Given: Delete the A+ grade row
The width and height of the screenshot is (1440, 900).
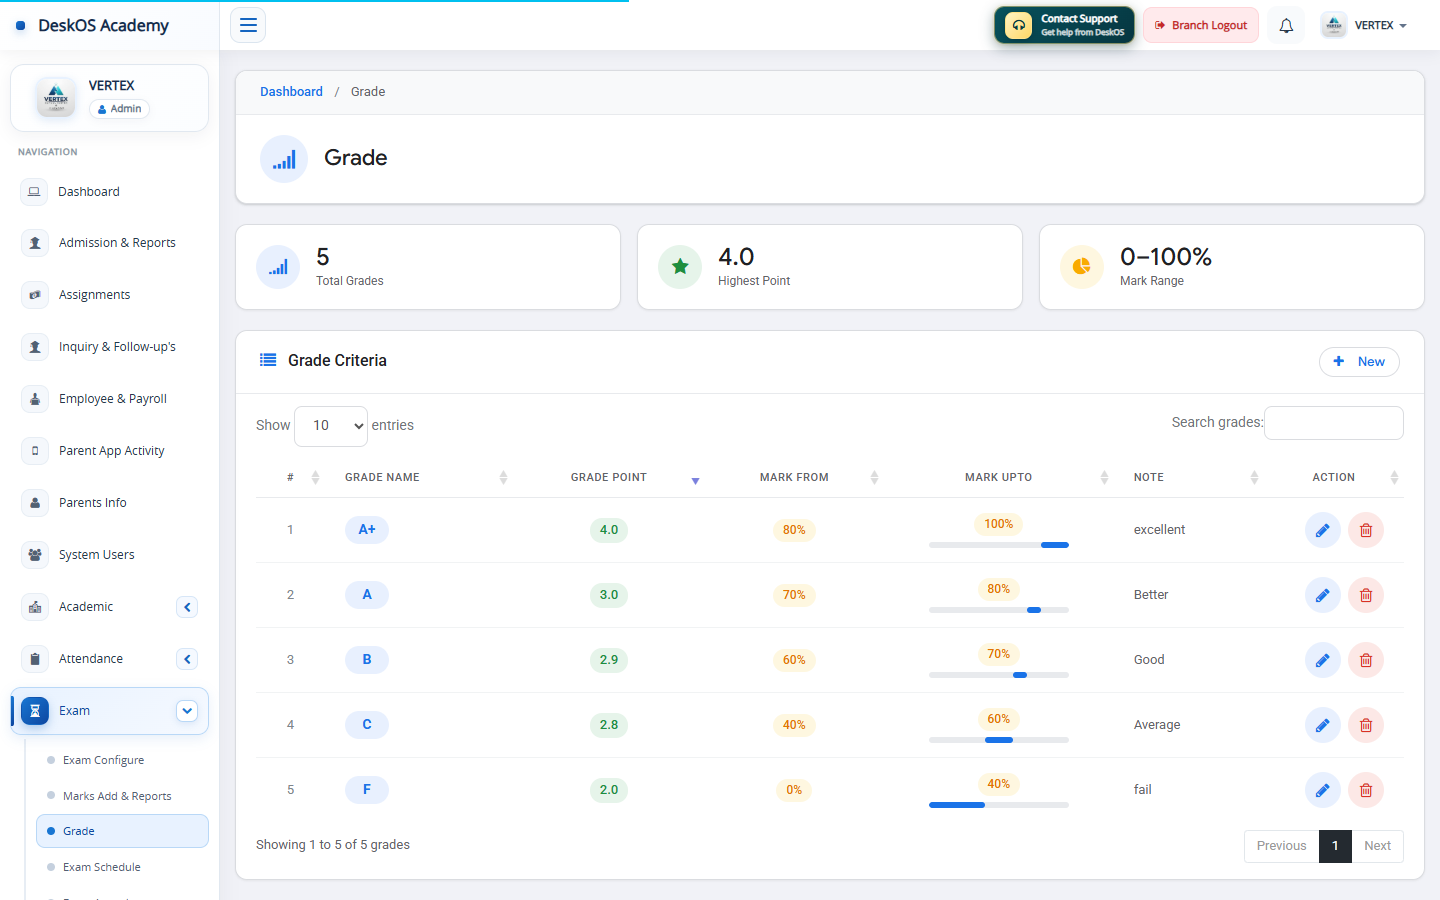Looking at the screenshot, I should tap(1366, 530).
